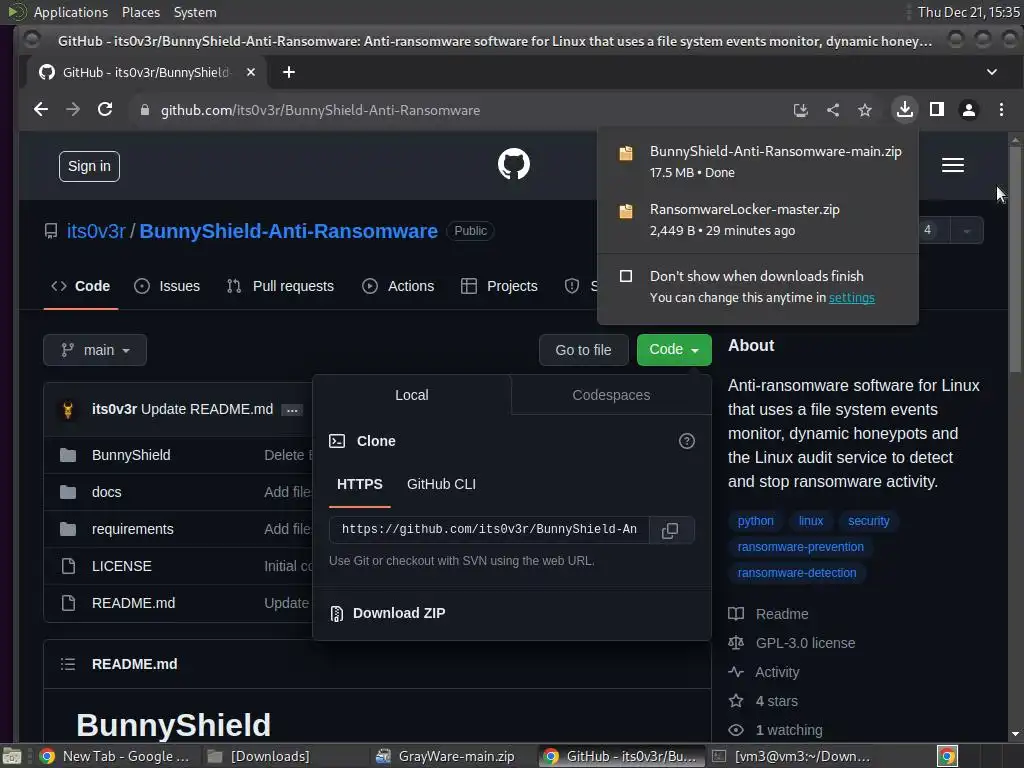Expand commit message ellipsis button
The image size is (1024, 768).
pos(292,410)
